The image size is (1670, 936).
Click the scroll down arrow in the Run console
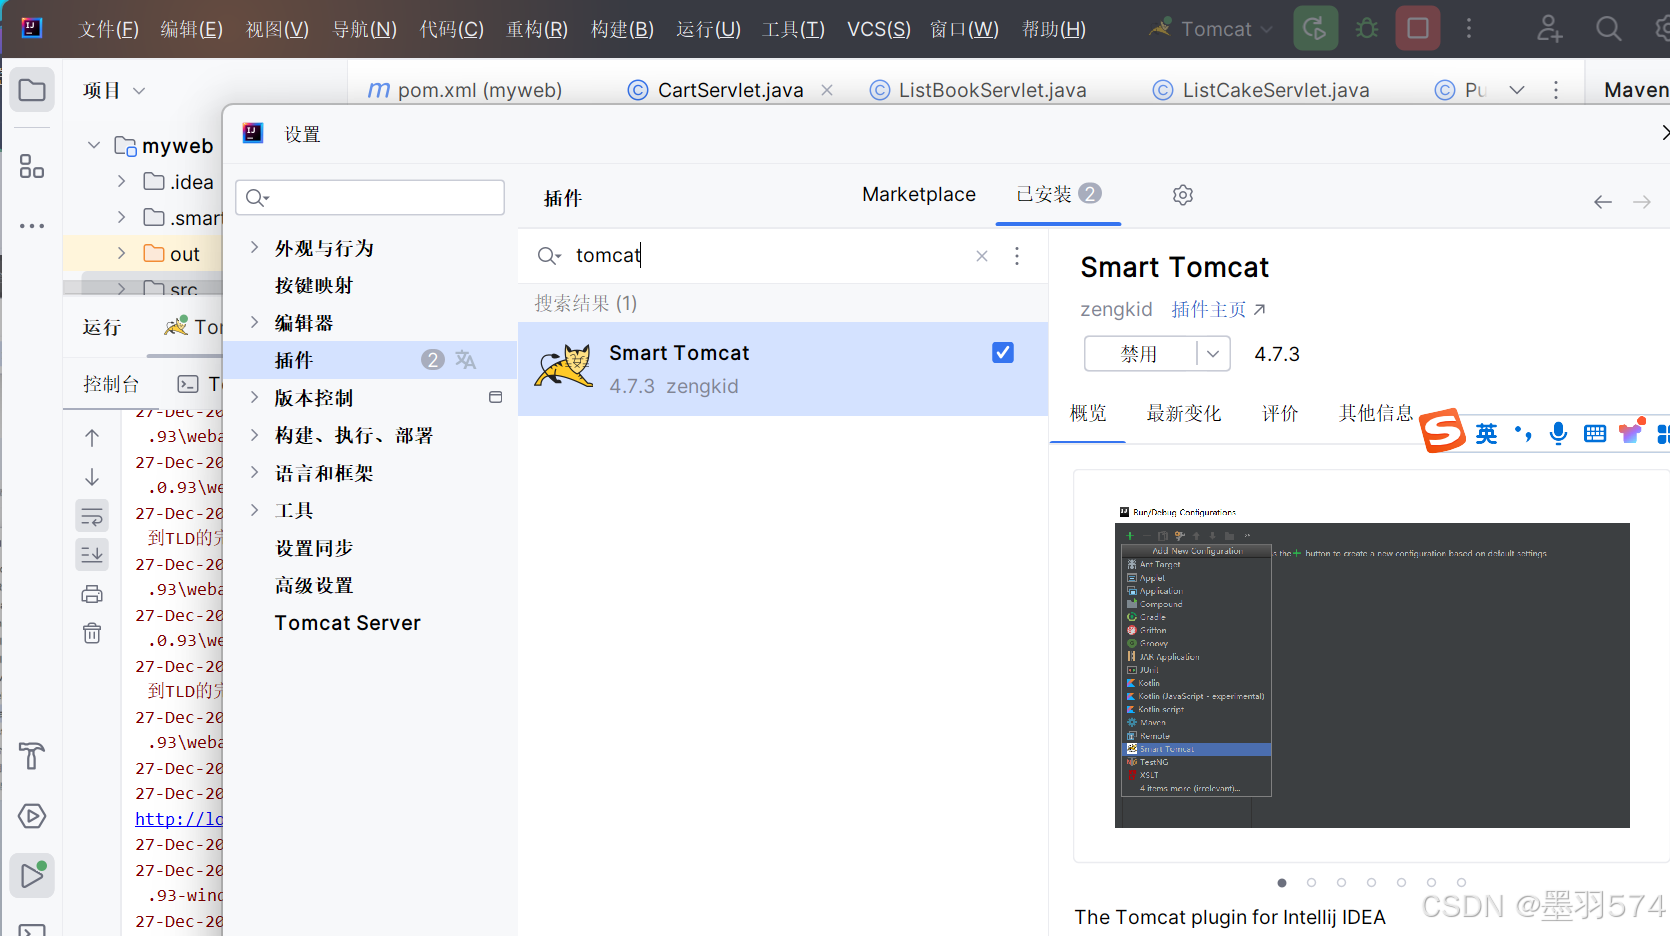(x=92, y=477)
